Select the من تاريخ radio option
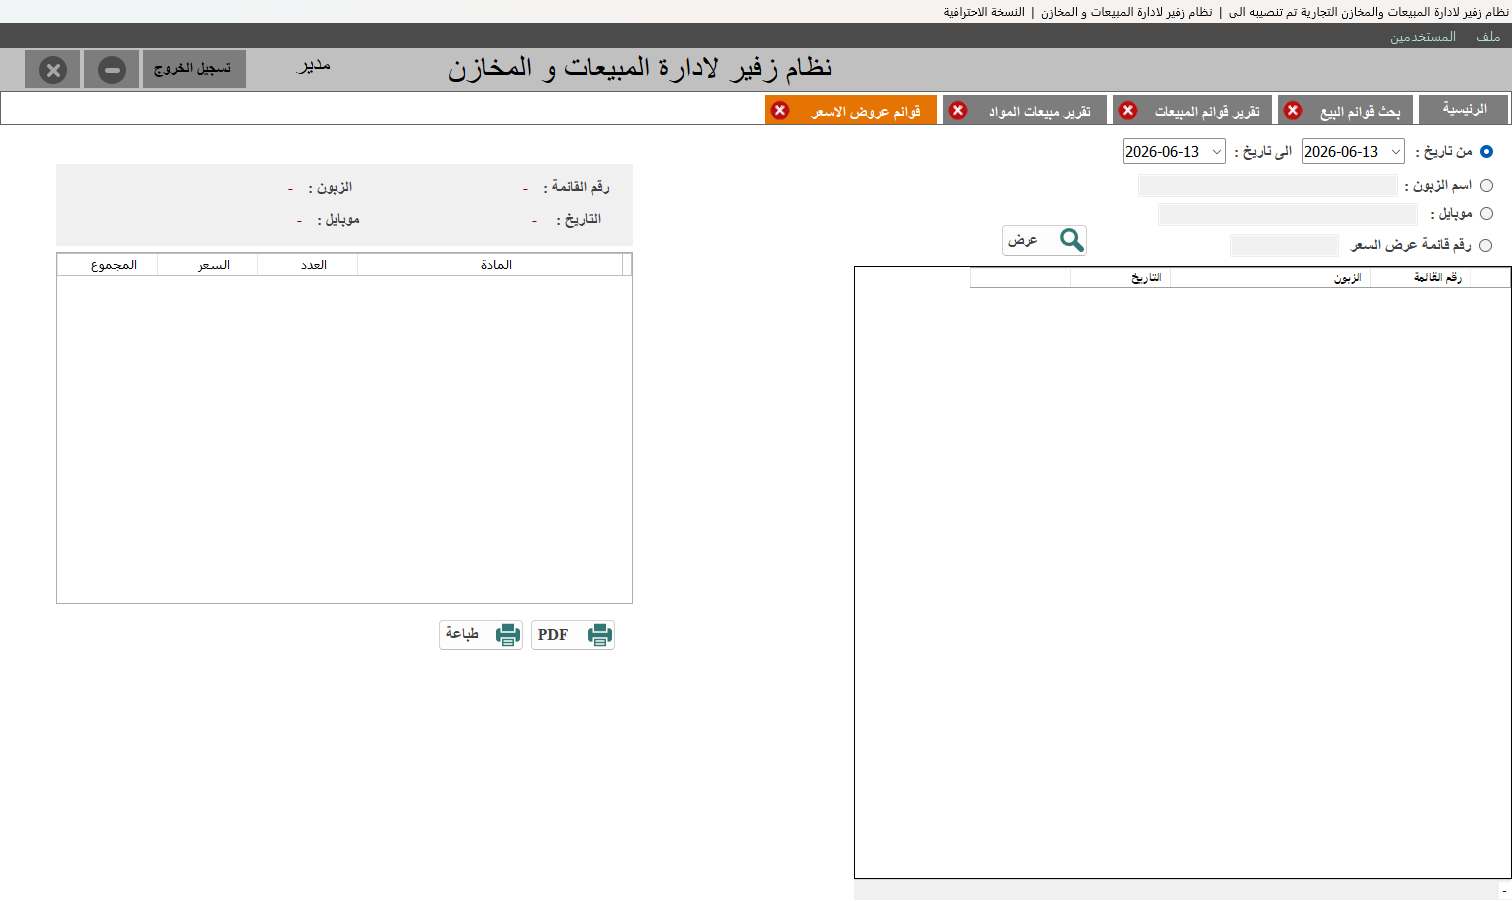The image size is (1512, 901). click(1486, 152)
